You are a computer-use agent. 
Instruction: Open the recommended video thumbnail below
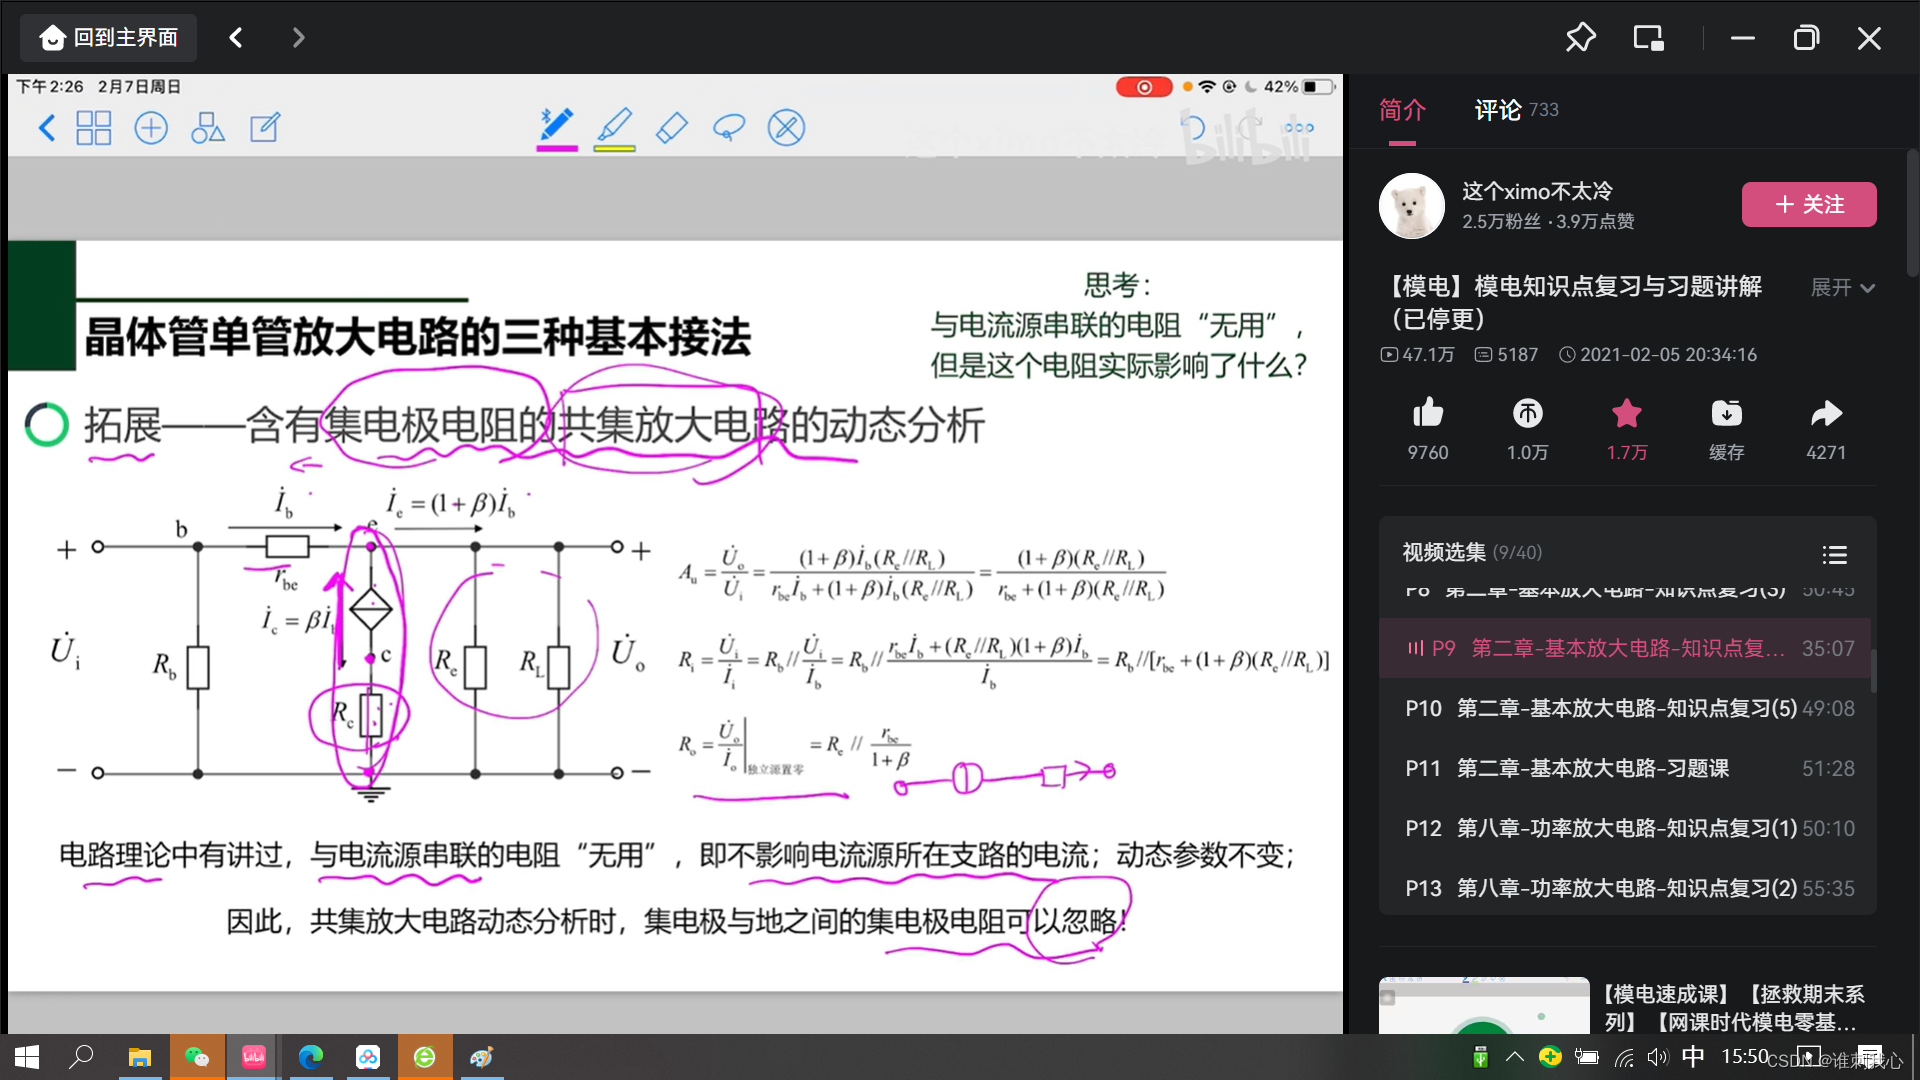click(x=1483, y=1006)
